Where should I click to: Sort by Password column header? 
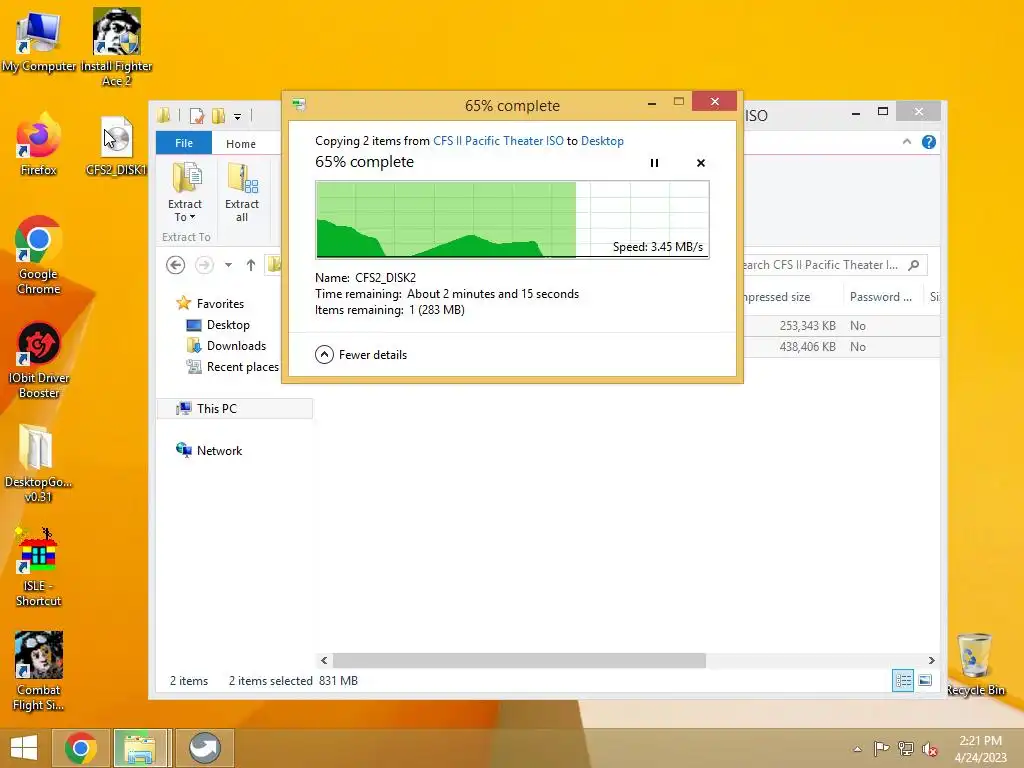882,296
